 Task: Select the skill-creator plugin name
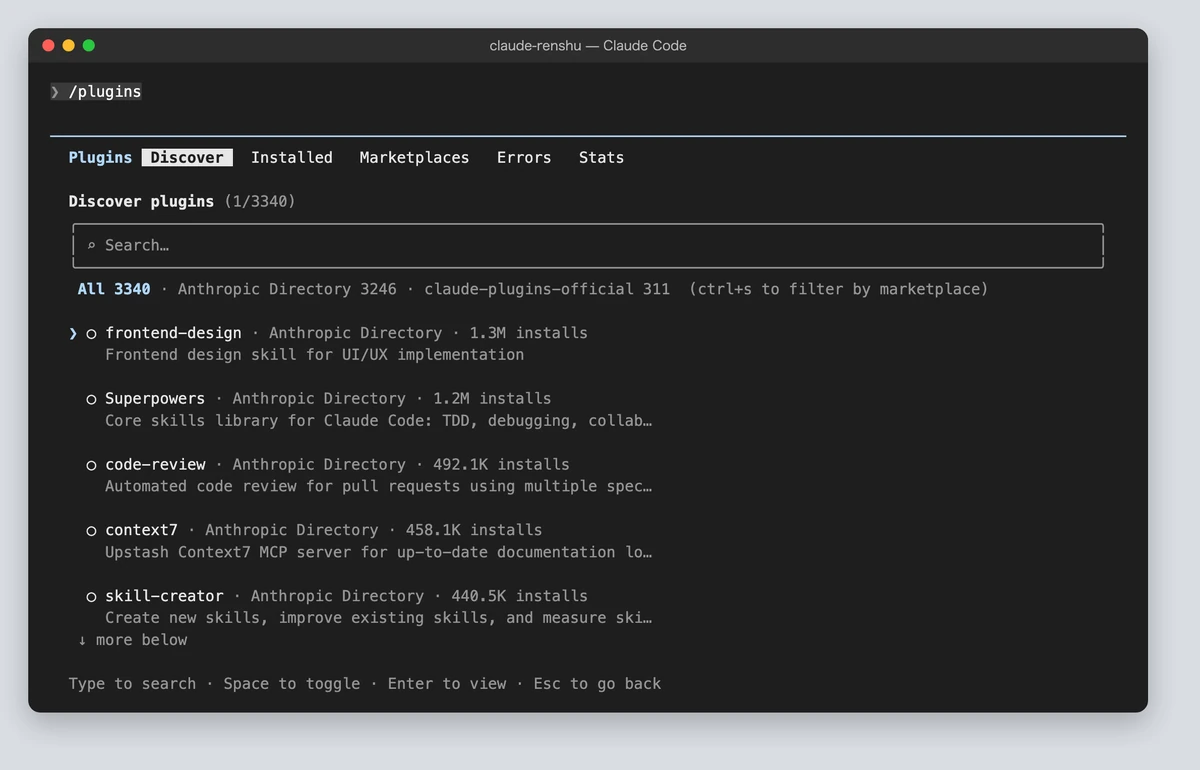tap(164, 596)
